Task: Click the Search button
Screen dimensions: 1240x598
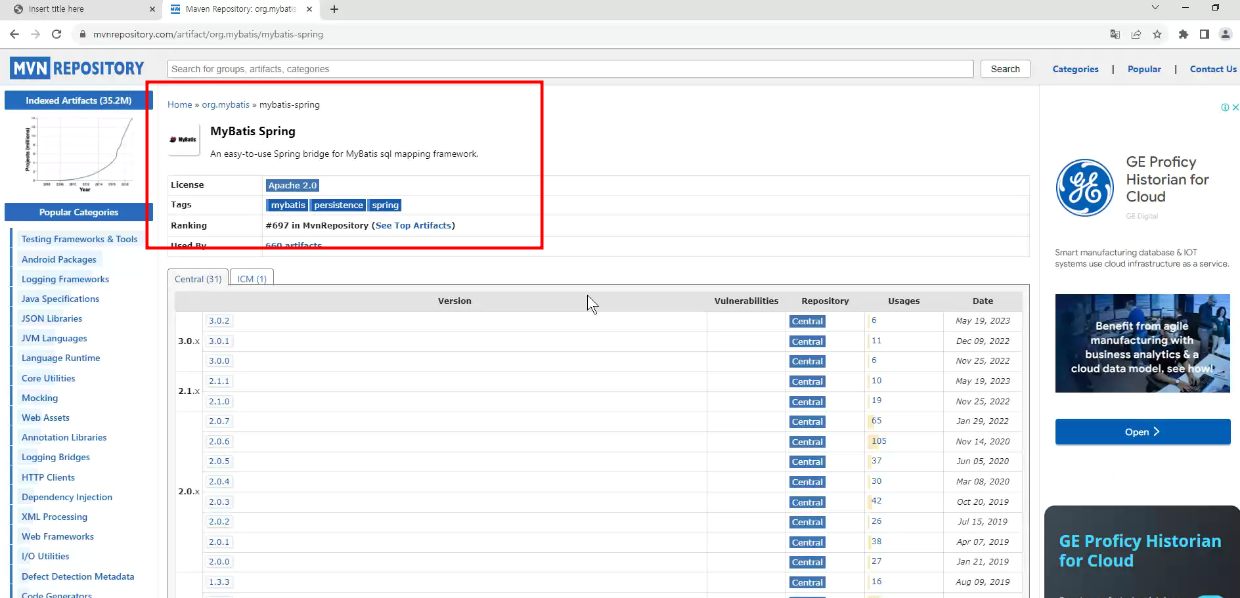Action: click(x=1005, y=69)
